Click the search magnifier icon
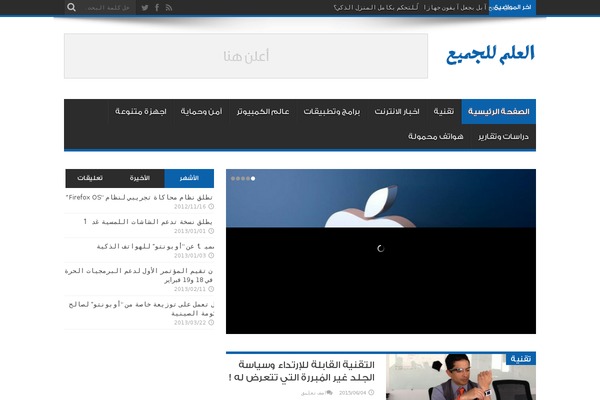The width and height of the screenshot is (600, 400). coord(72,7)
